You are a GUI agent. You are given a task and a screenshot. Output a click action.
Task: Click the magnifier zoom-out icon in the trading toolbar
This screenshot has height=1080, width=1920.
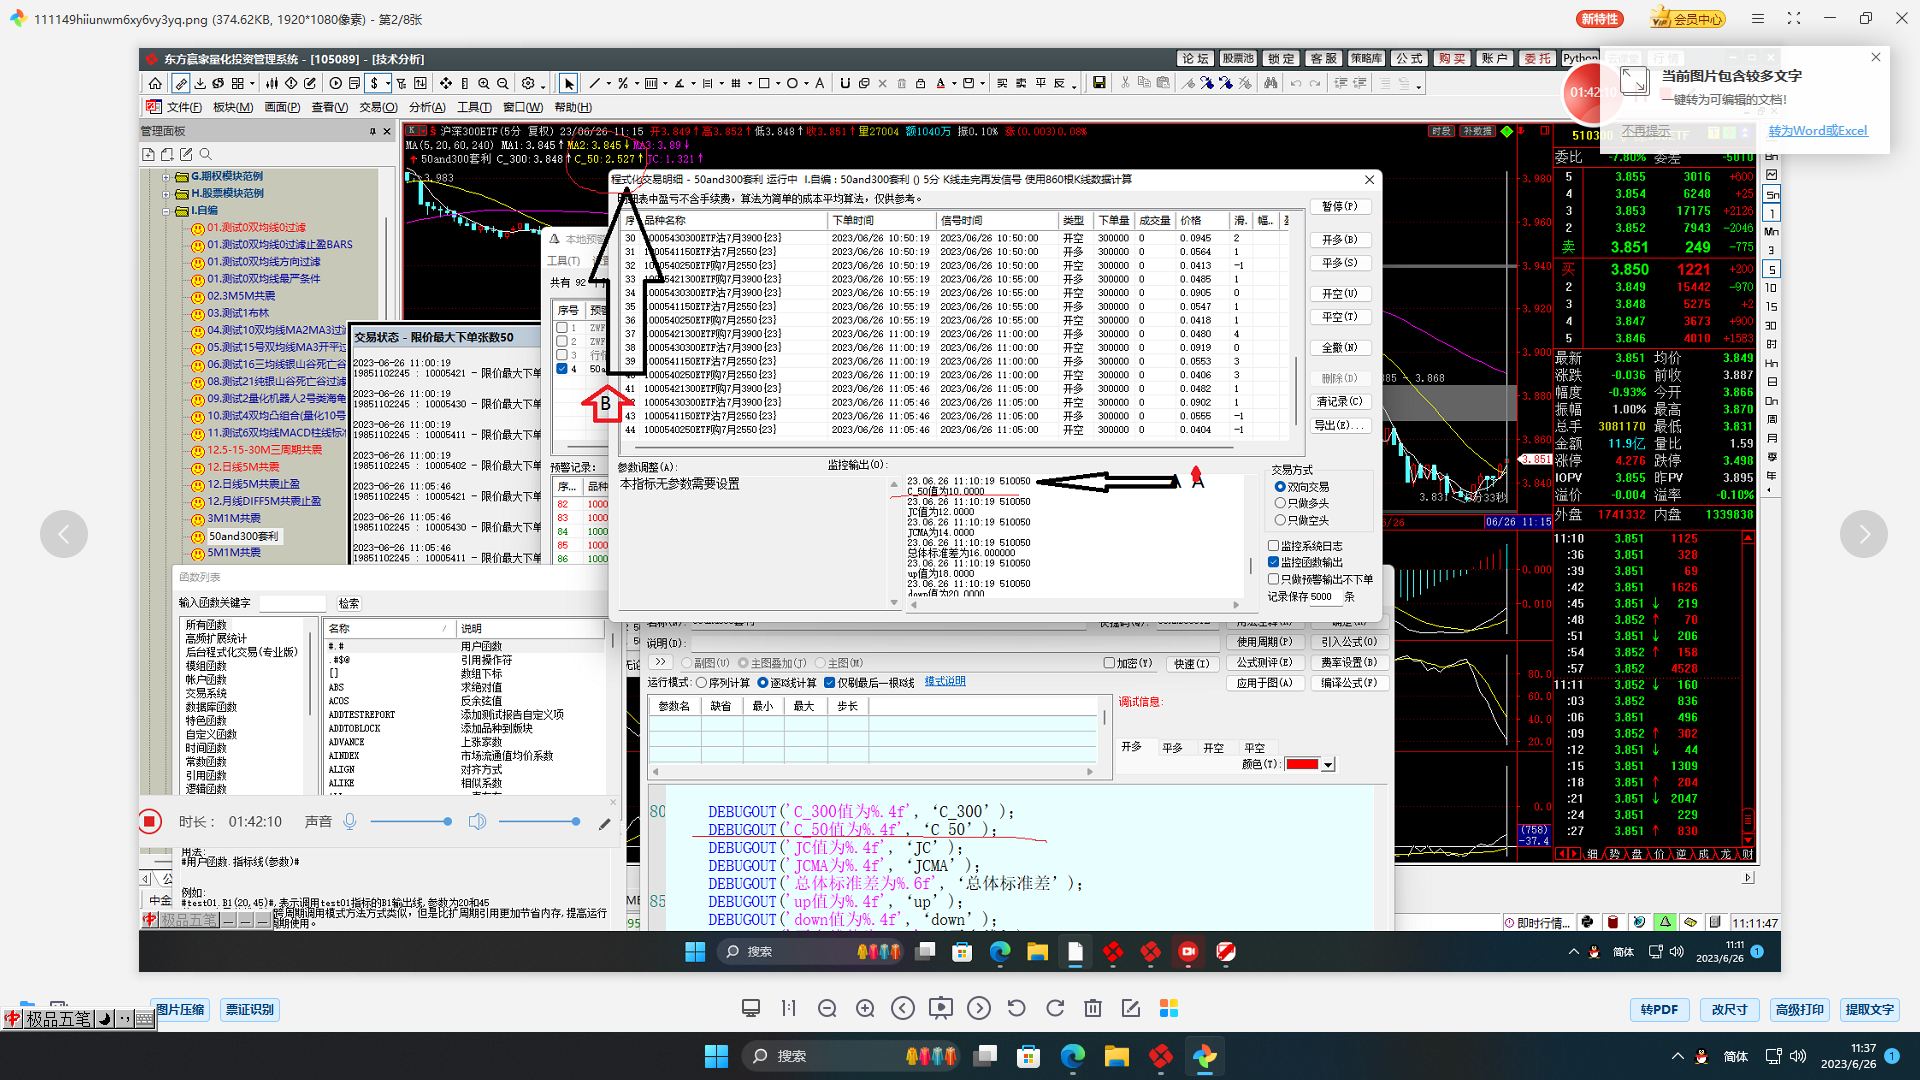tap(503, 84)
